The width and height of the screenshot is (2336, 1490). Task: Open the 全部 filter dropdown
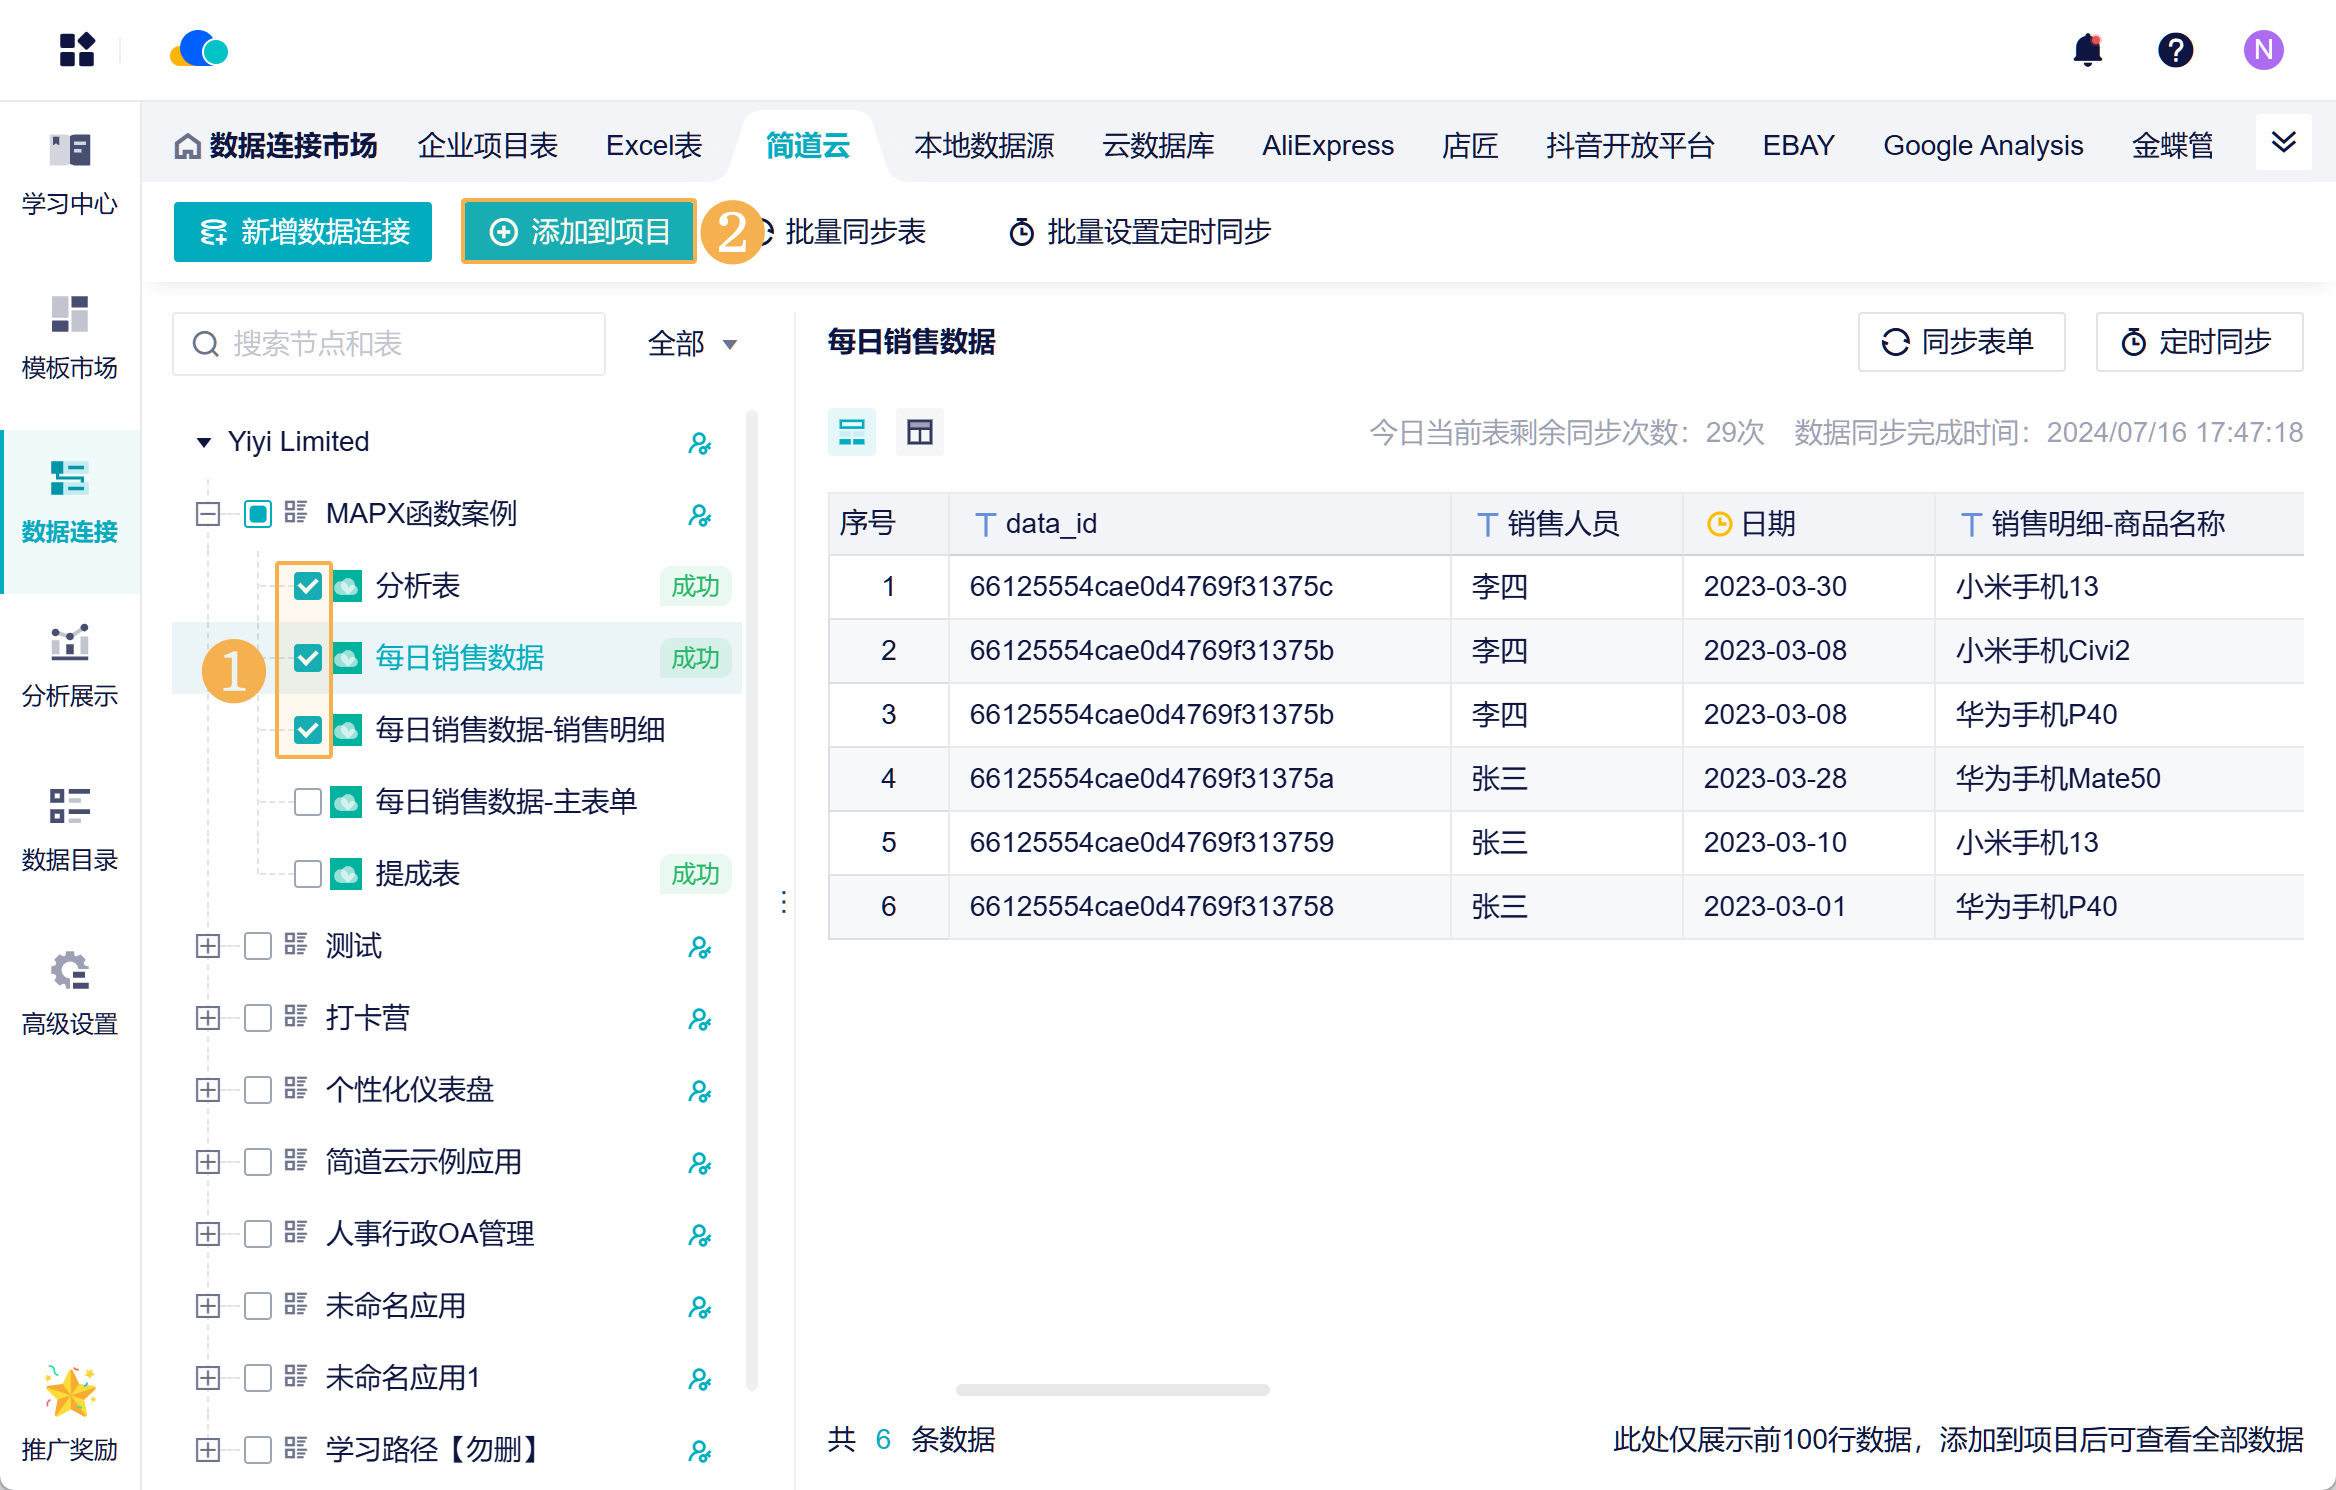click(x=692, y=344)
